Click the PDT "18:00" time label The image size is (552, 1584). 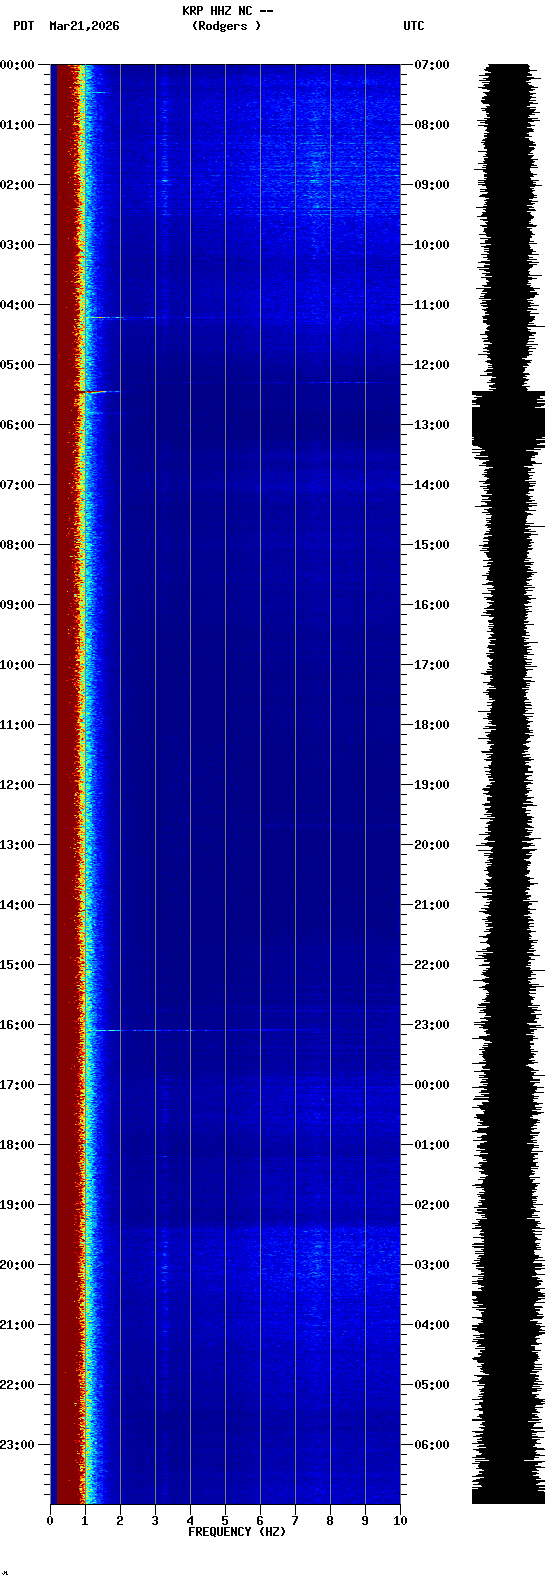coord(18,1145)
